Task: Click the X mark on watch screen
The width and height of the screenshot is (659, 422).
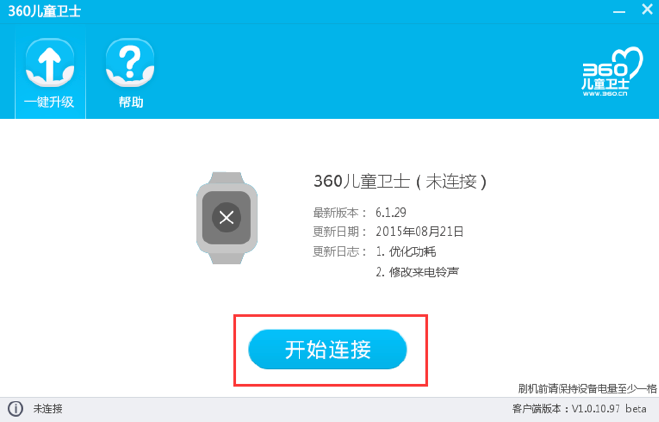Action: [x=227, y=217]
